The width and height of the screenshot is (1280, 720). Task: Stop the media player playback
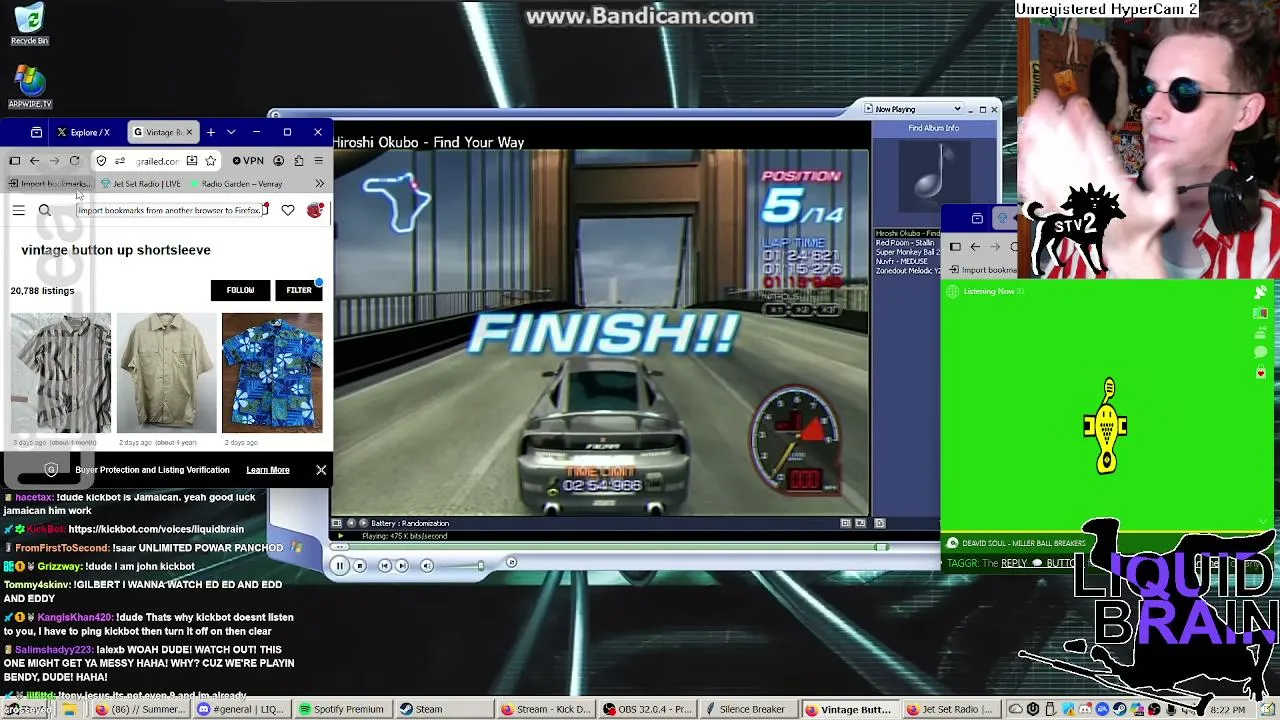(x=360, y=566)
